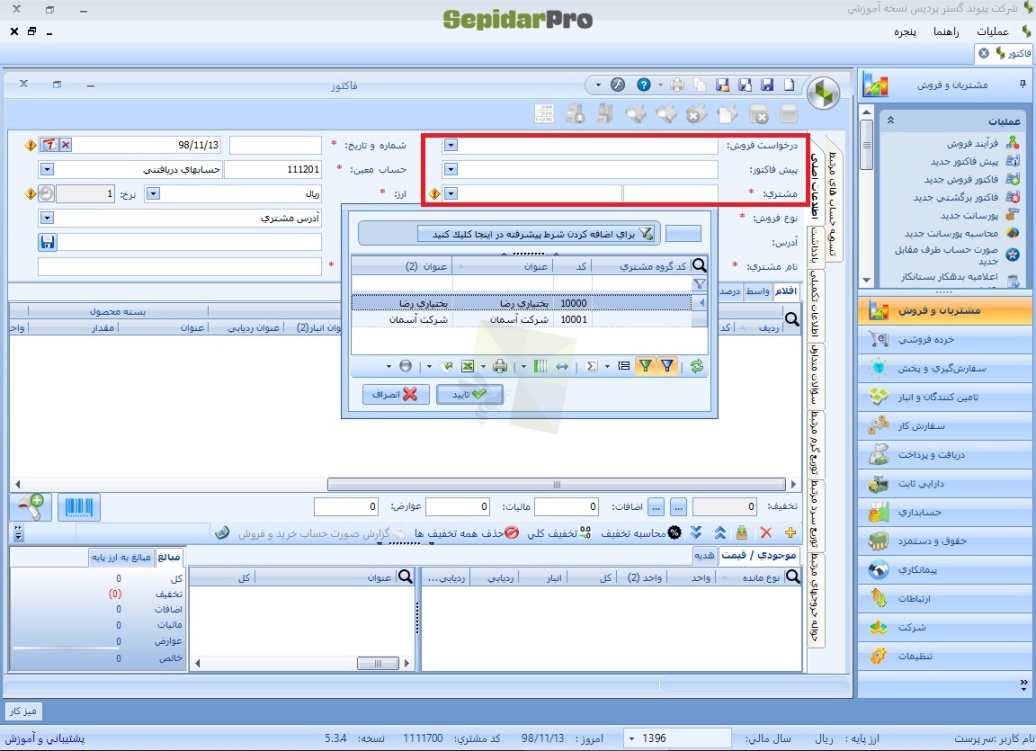Switch to هدیه tab
The image size is (1036, 751).
click(x=704, y=555)
